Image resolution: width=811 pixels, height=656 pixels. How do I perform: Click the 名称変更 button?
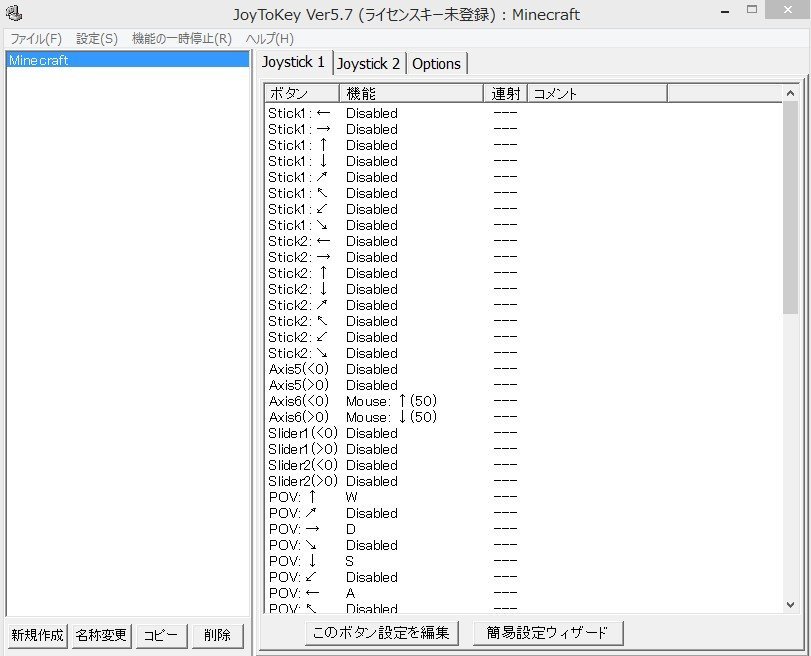tap(101, 635)
